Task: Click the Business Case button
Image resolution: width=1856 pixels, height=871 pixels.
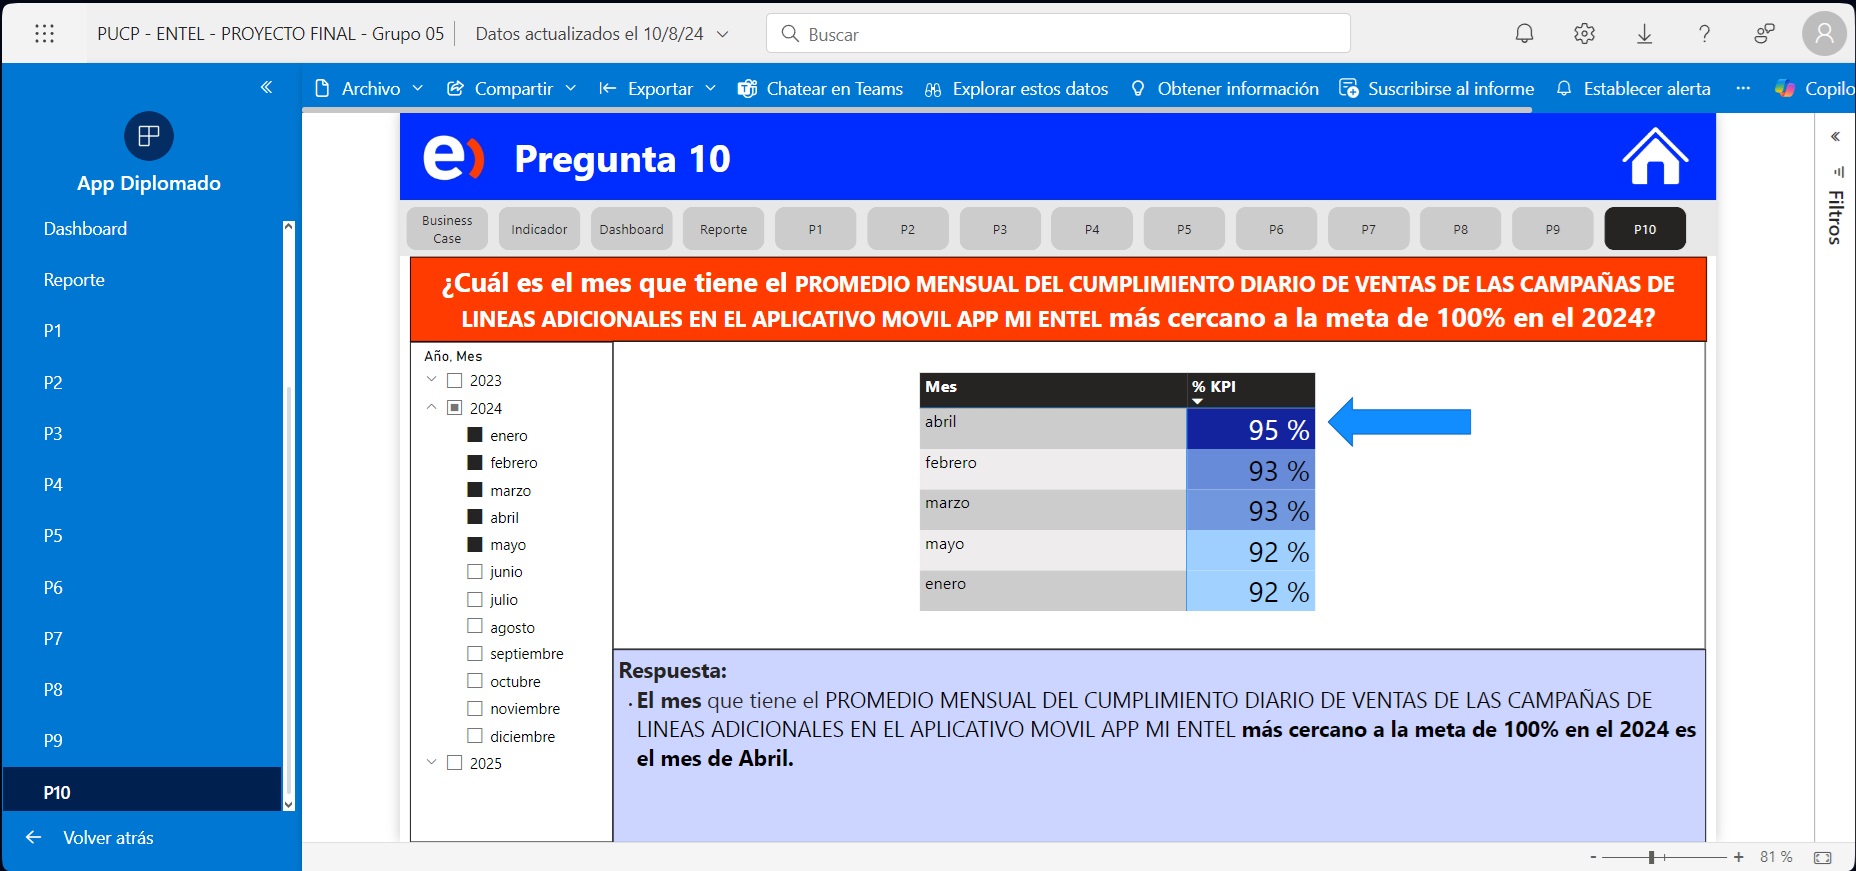Action: (x=447, y=229)
